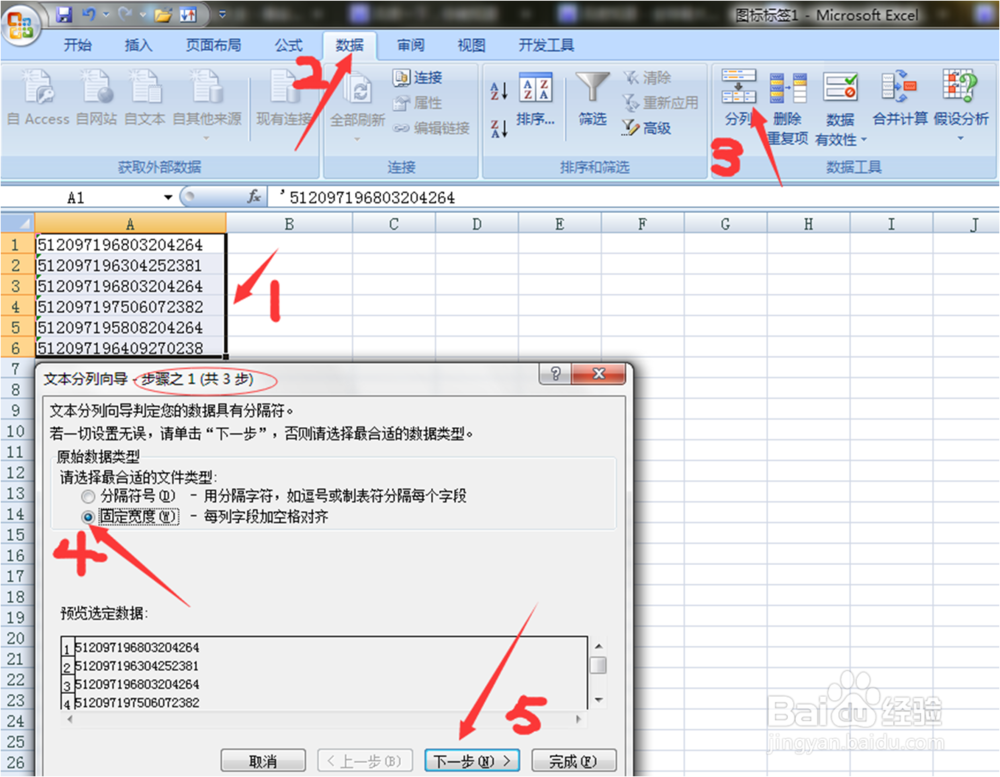Open the Review (审阅) tab
Image resolution: width=1000 pixels, height=777 pixels.
click(411, 45)
